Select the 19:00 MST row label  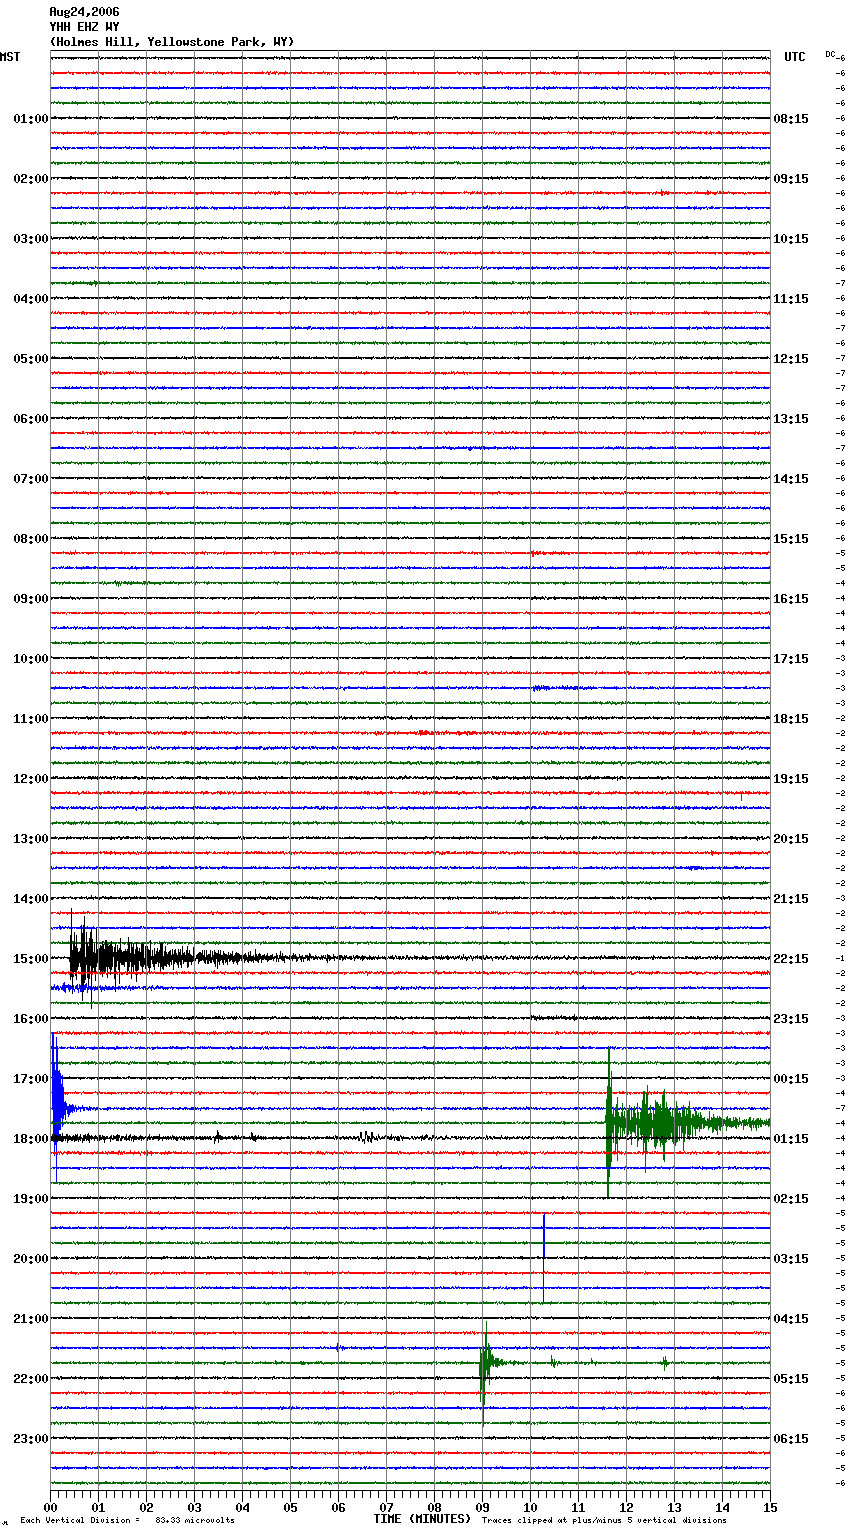pyautogui.click(x=31, y=1199)
